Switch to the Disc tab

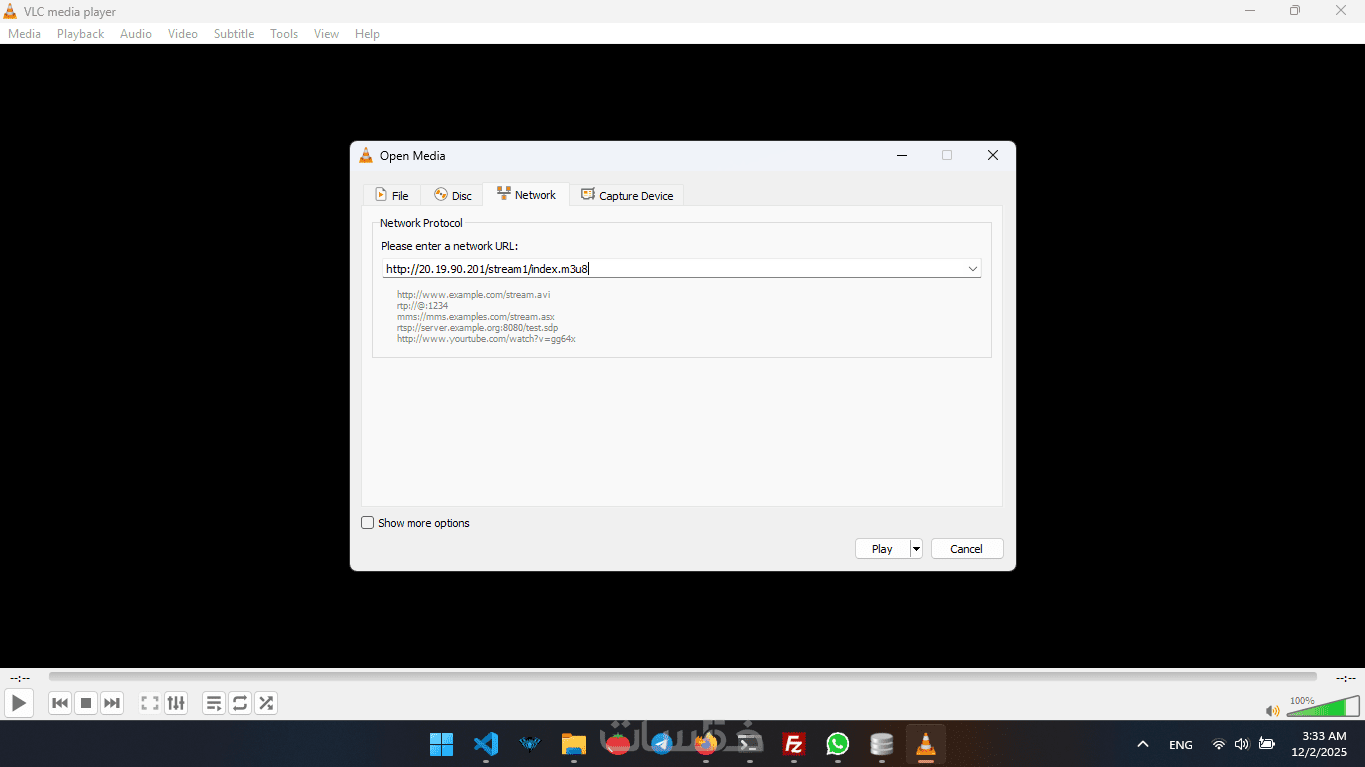point(452,195)
